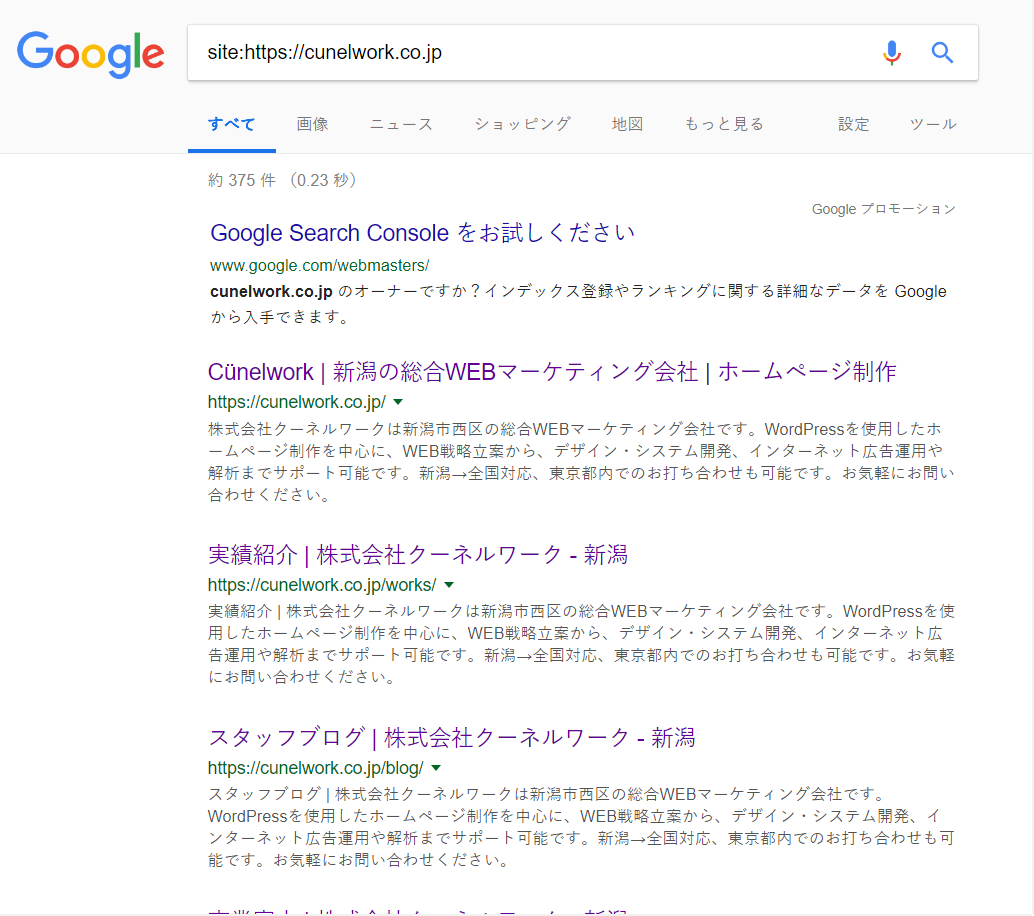Open the ニュース tab

point(401,124)
